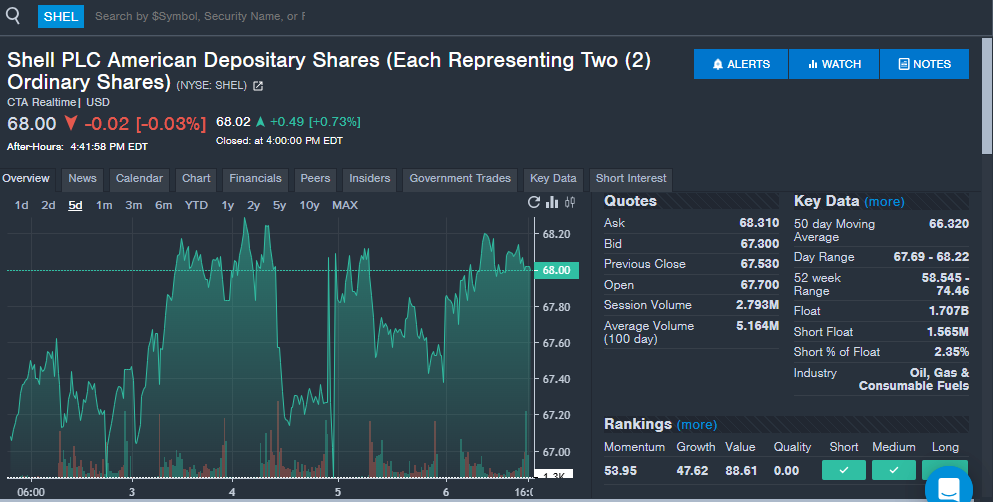Click the Medium ranking green checkmark
The image size is (993, 502).
[894, 470]
